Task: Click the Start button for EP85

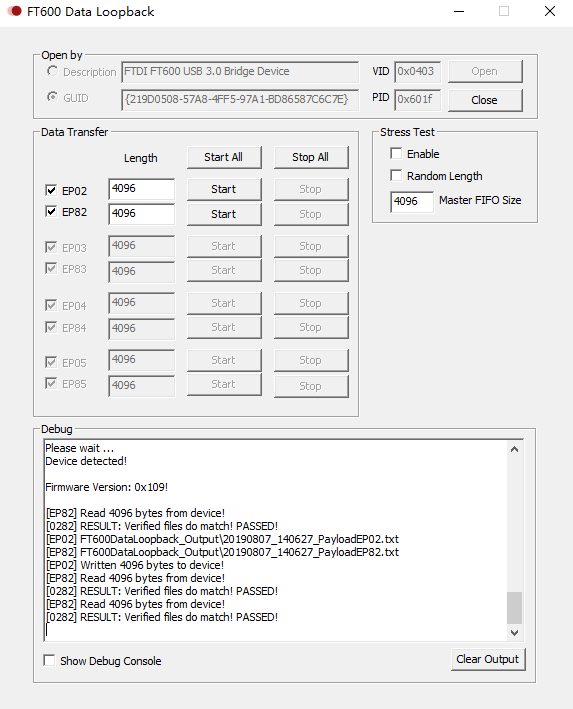Action: 224,384
